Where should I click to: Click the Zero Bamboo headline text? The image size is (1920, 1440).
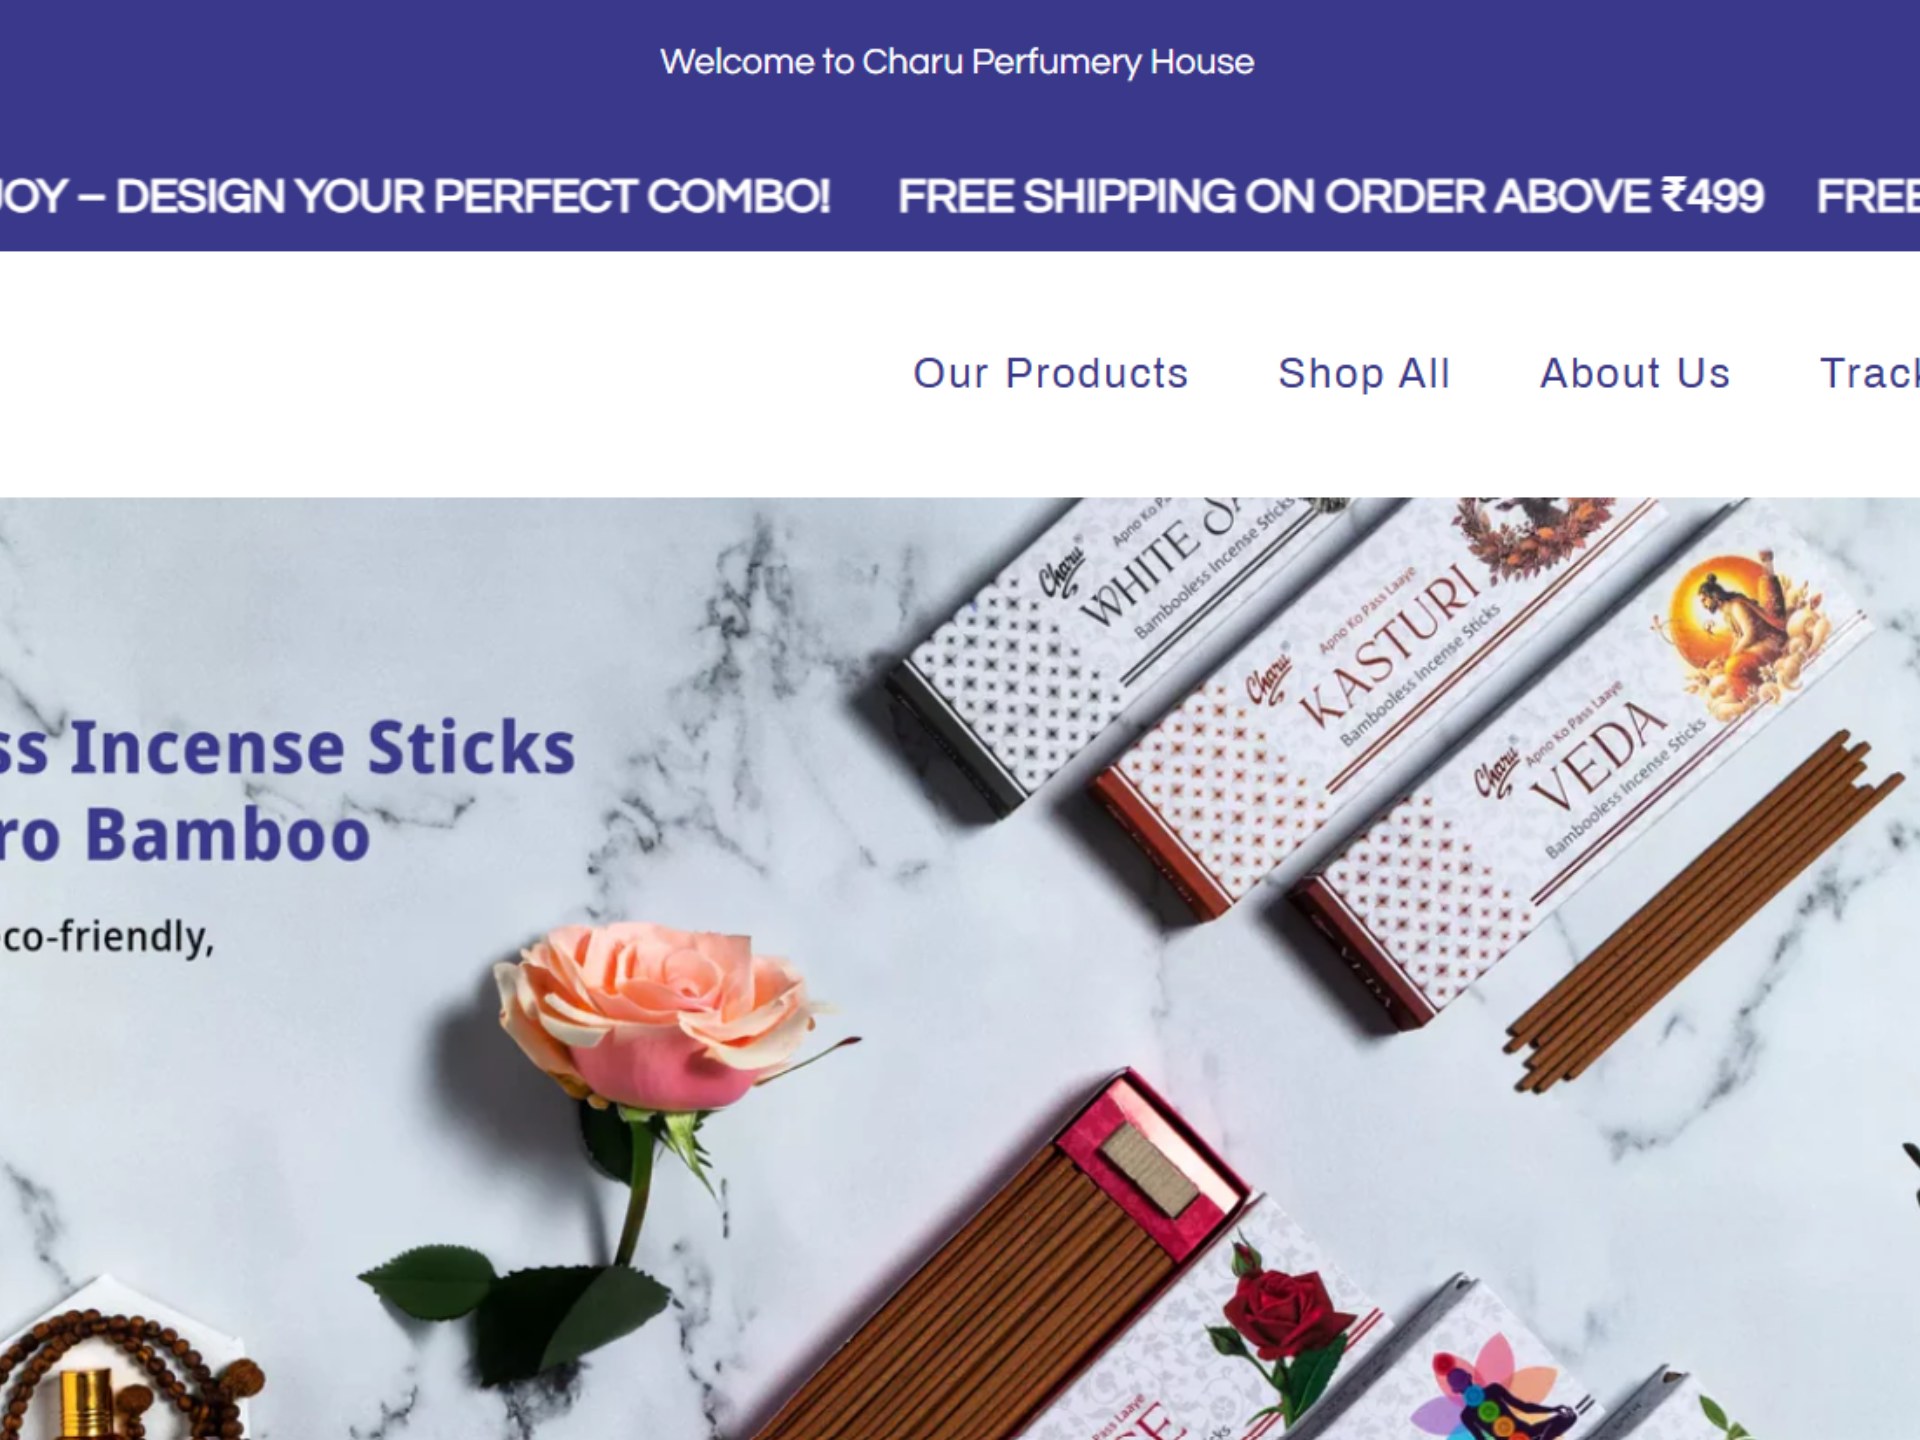pyautogui.click(x=185, y=835)
